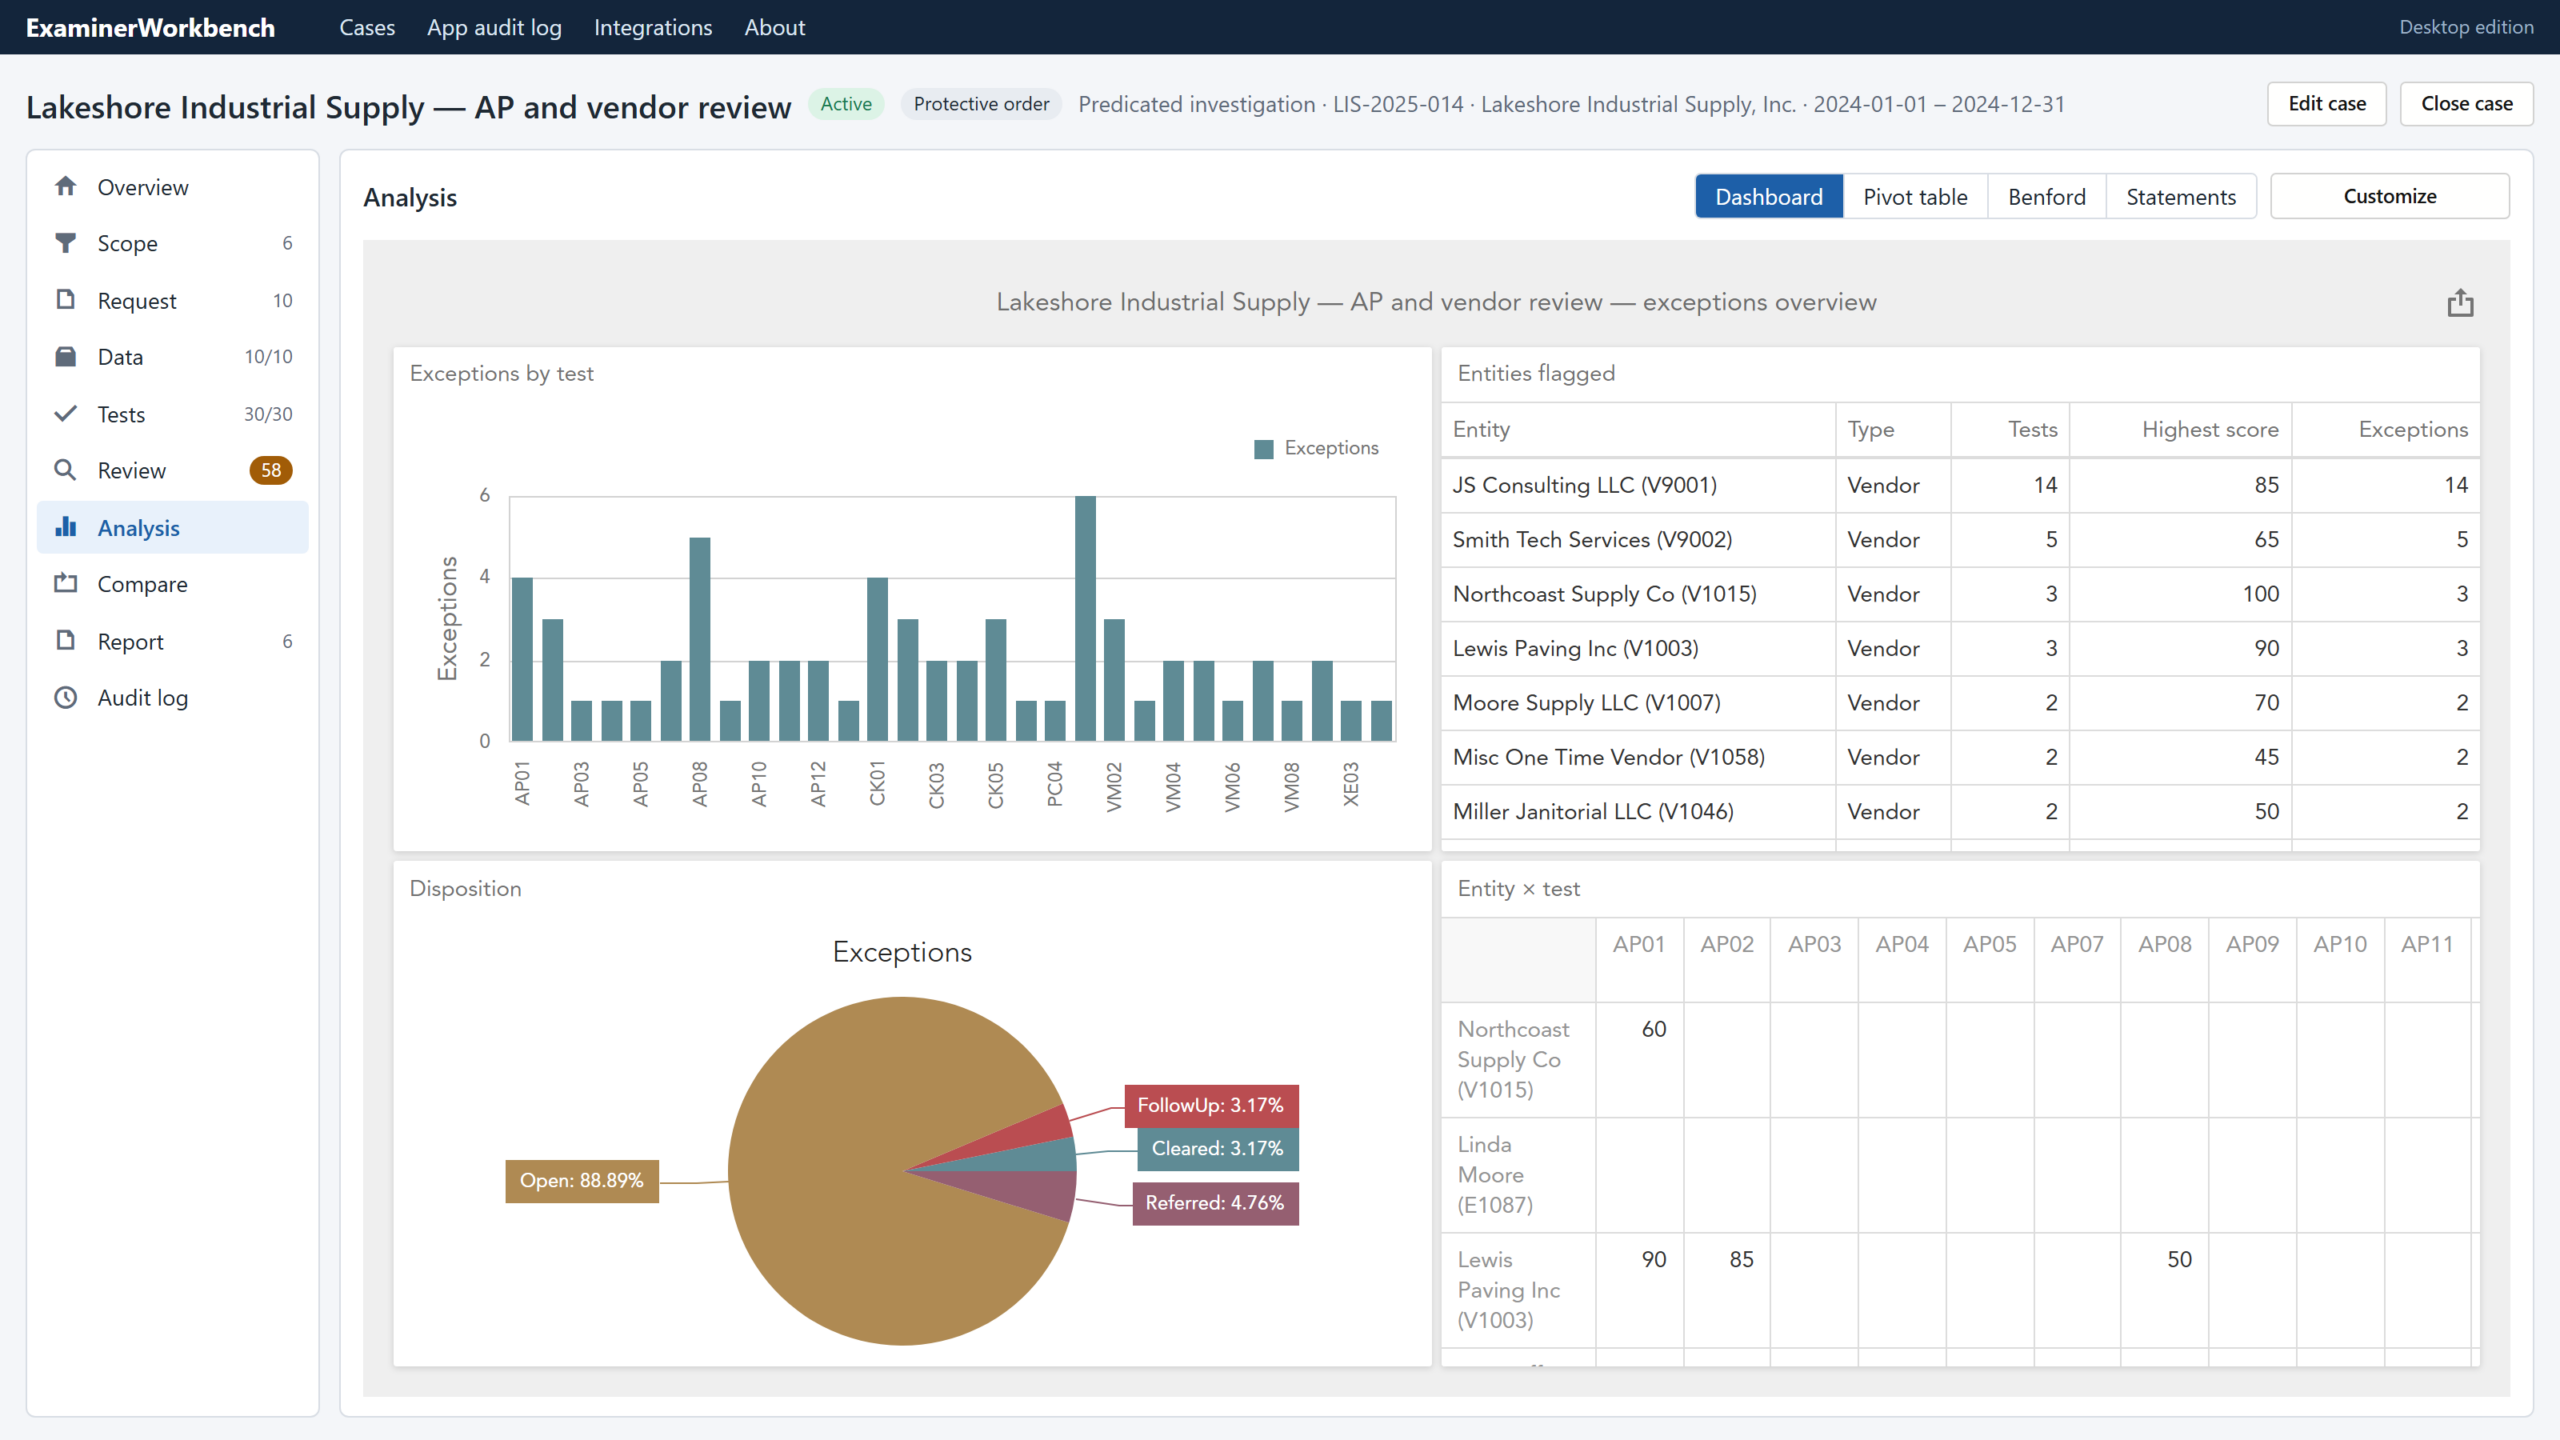Click the Audit log clock icon
Image resolution: width=2560 pixels, height=1440 pixels.
66,698
